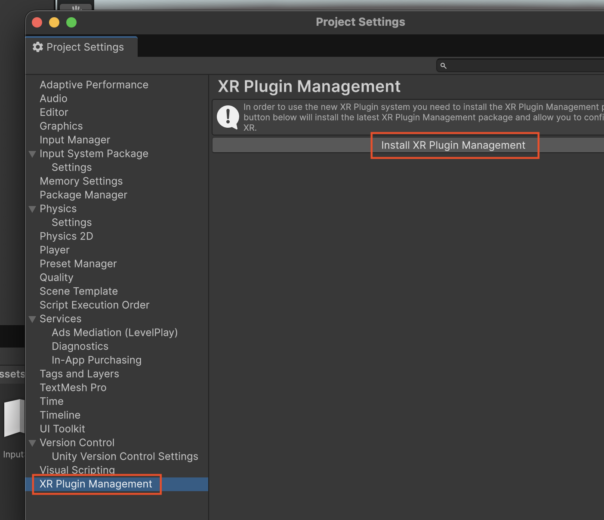Screen dimensions: 604x520
Task: Select TextMesh Pro settings
Action: [73, 388]
